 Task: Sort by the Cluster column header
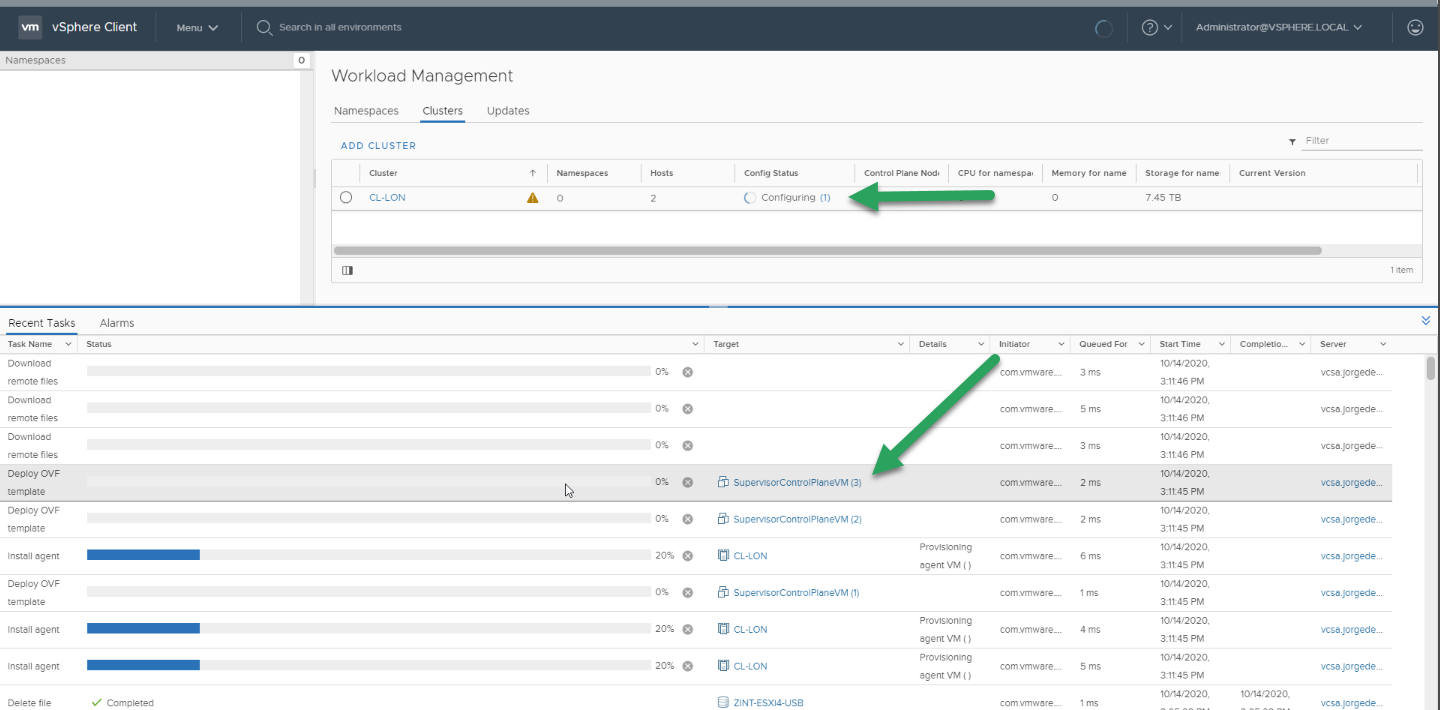click(383, 173)
